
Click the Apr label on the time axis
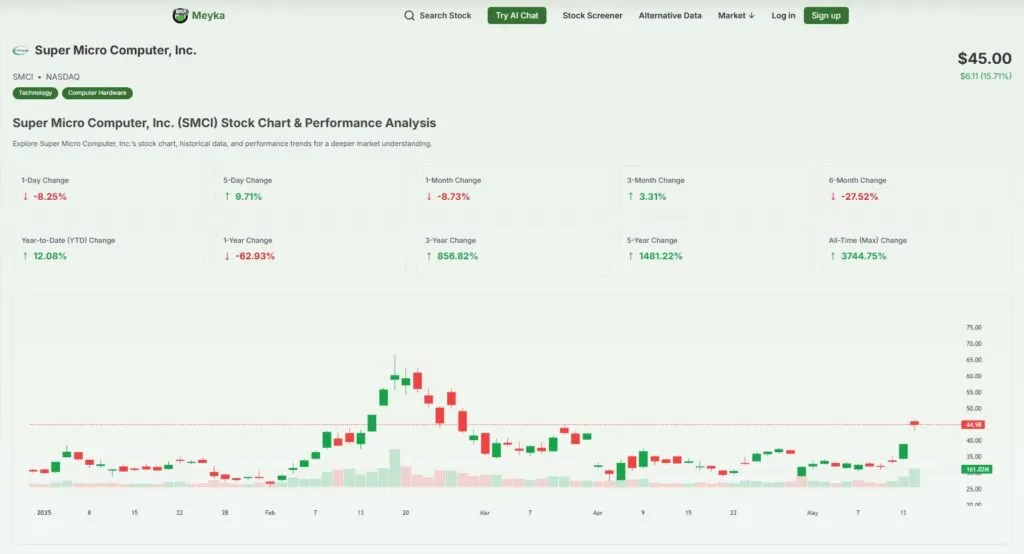[x=598, y=513]
